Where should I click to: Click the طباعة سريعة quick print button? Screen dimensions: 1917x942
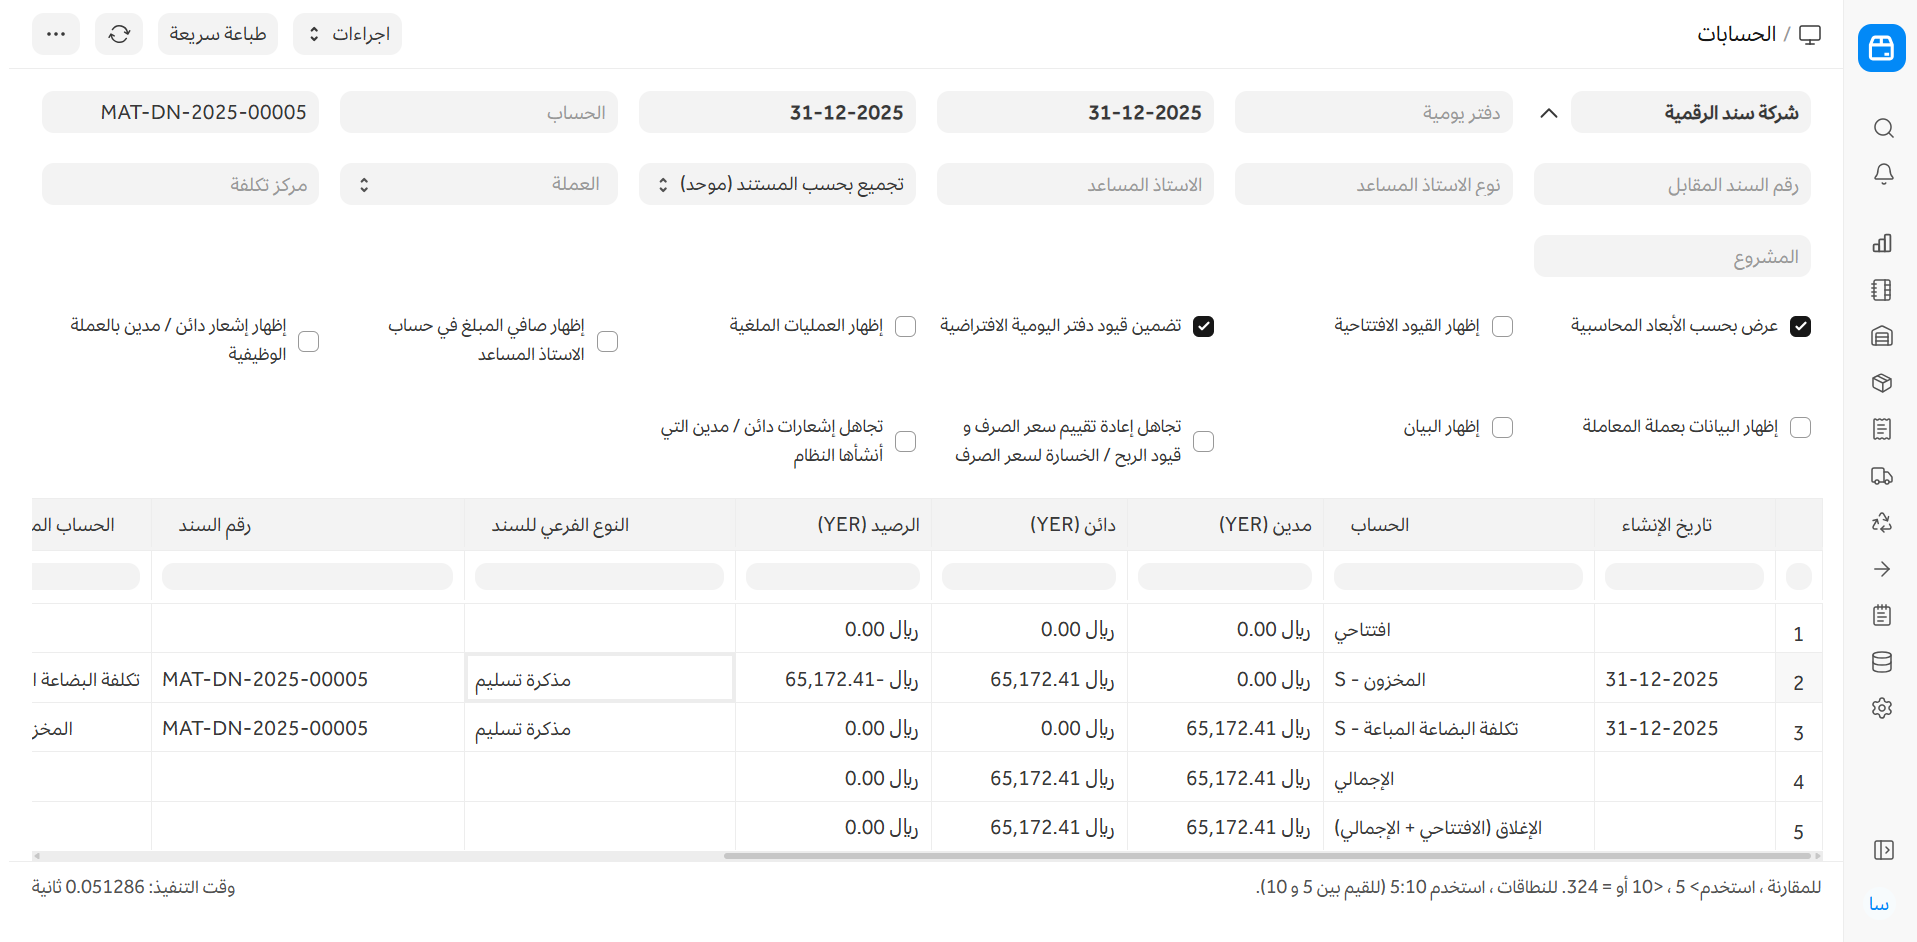217,34
